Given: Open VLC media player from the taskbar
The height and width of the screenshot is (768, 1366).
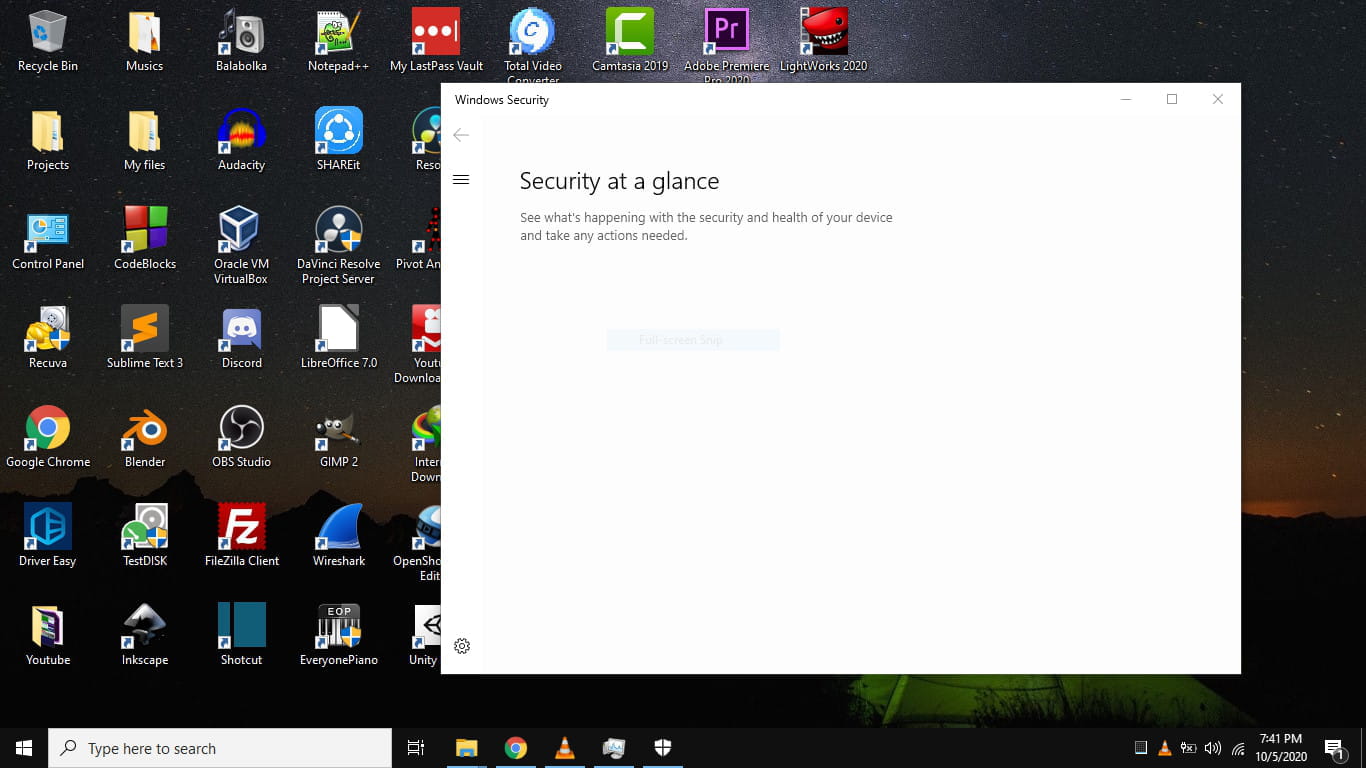Looking at the screenshot, I should pos(565,748).
